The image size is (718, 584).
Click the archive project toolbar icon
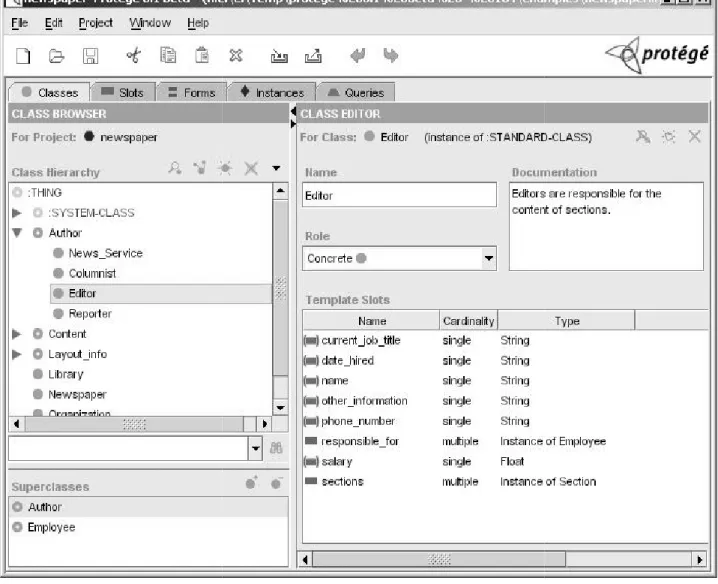click(279, 56)
